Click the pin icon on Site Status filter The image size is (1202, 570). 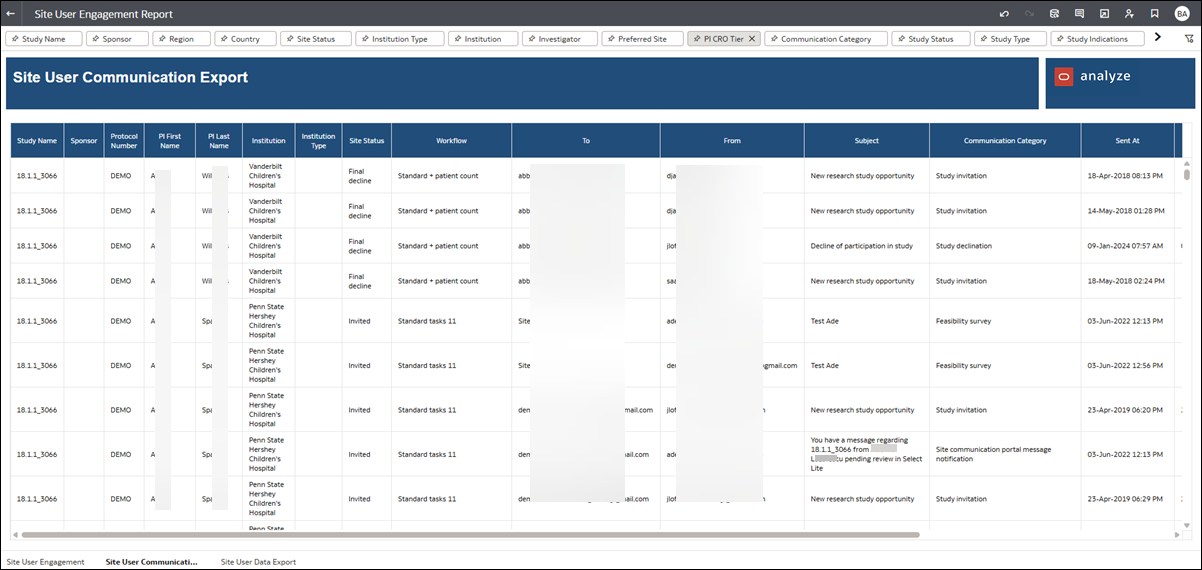[x=289, y=39]
